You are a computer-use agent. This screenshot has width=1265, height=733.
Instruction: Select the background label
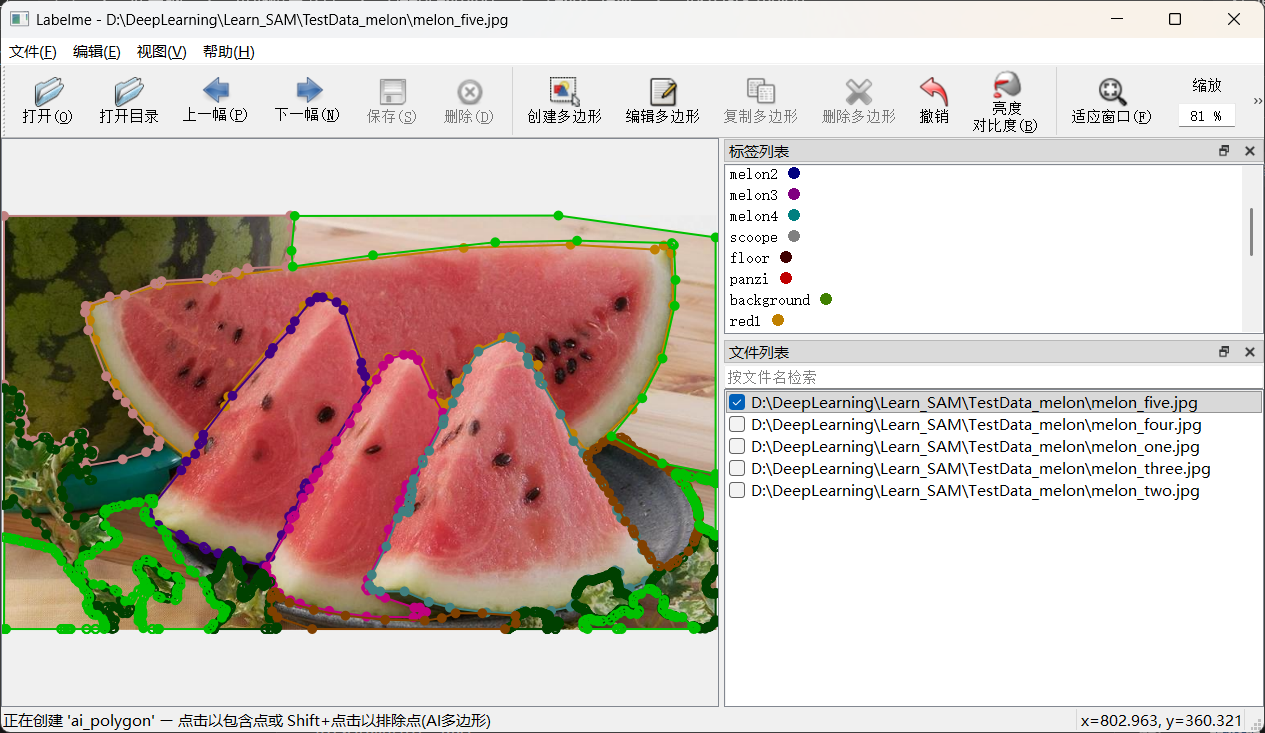770,300
